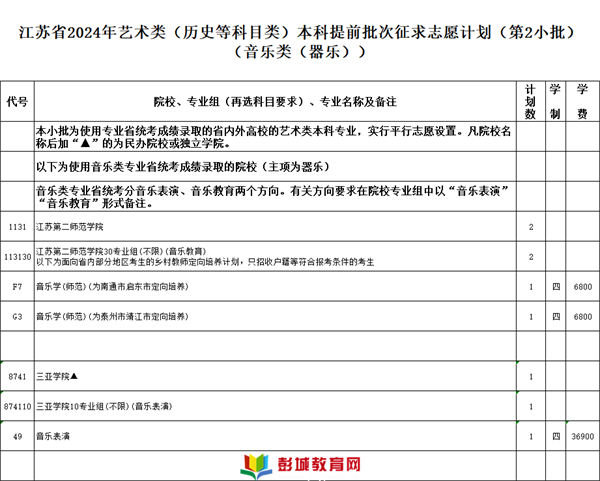Click the 三亚学院10专业组 row text
This screenshot has height=481, width=600.
click(x=104, y=406)
